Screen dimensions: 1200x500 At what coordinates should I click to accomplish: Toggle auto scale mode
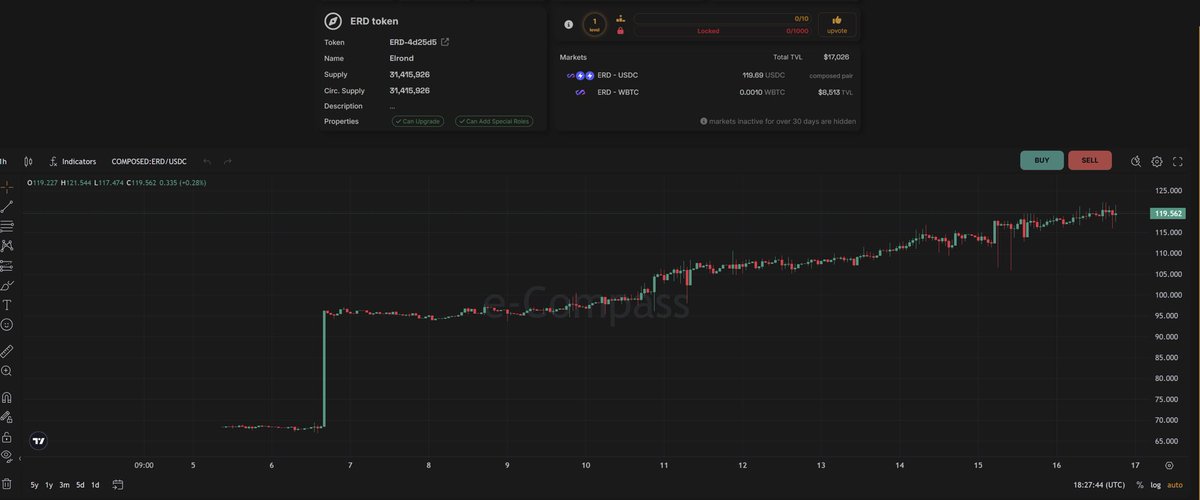pyautogui.click(x=1175, y=485)
